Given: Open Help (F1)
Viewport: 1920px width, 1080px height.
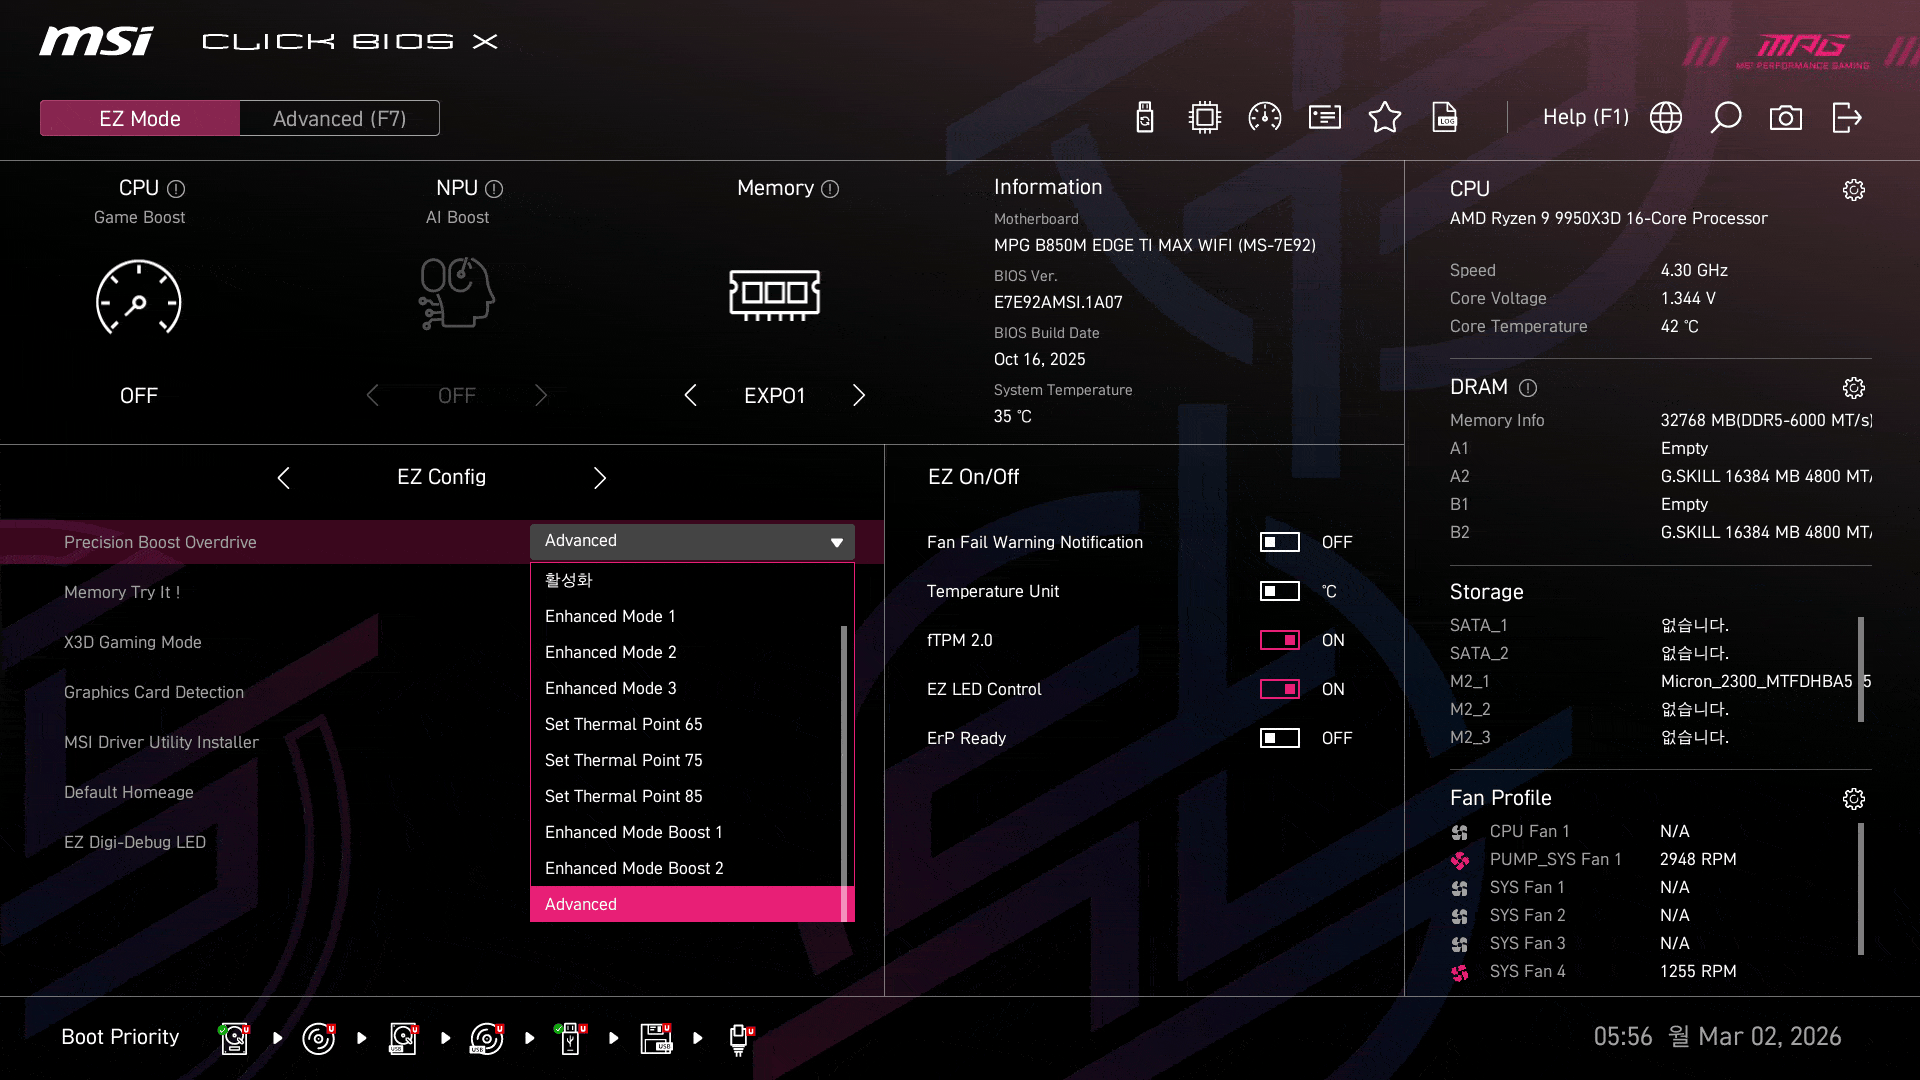Looking at the screenshot, I should pyautogui.click(x=1585, y=117).
